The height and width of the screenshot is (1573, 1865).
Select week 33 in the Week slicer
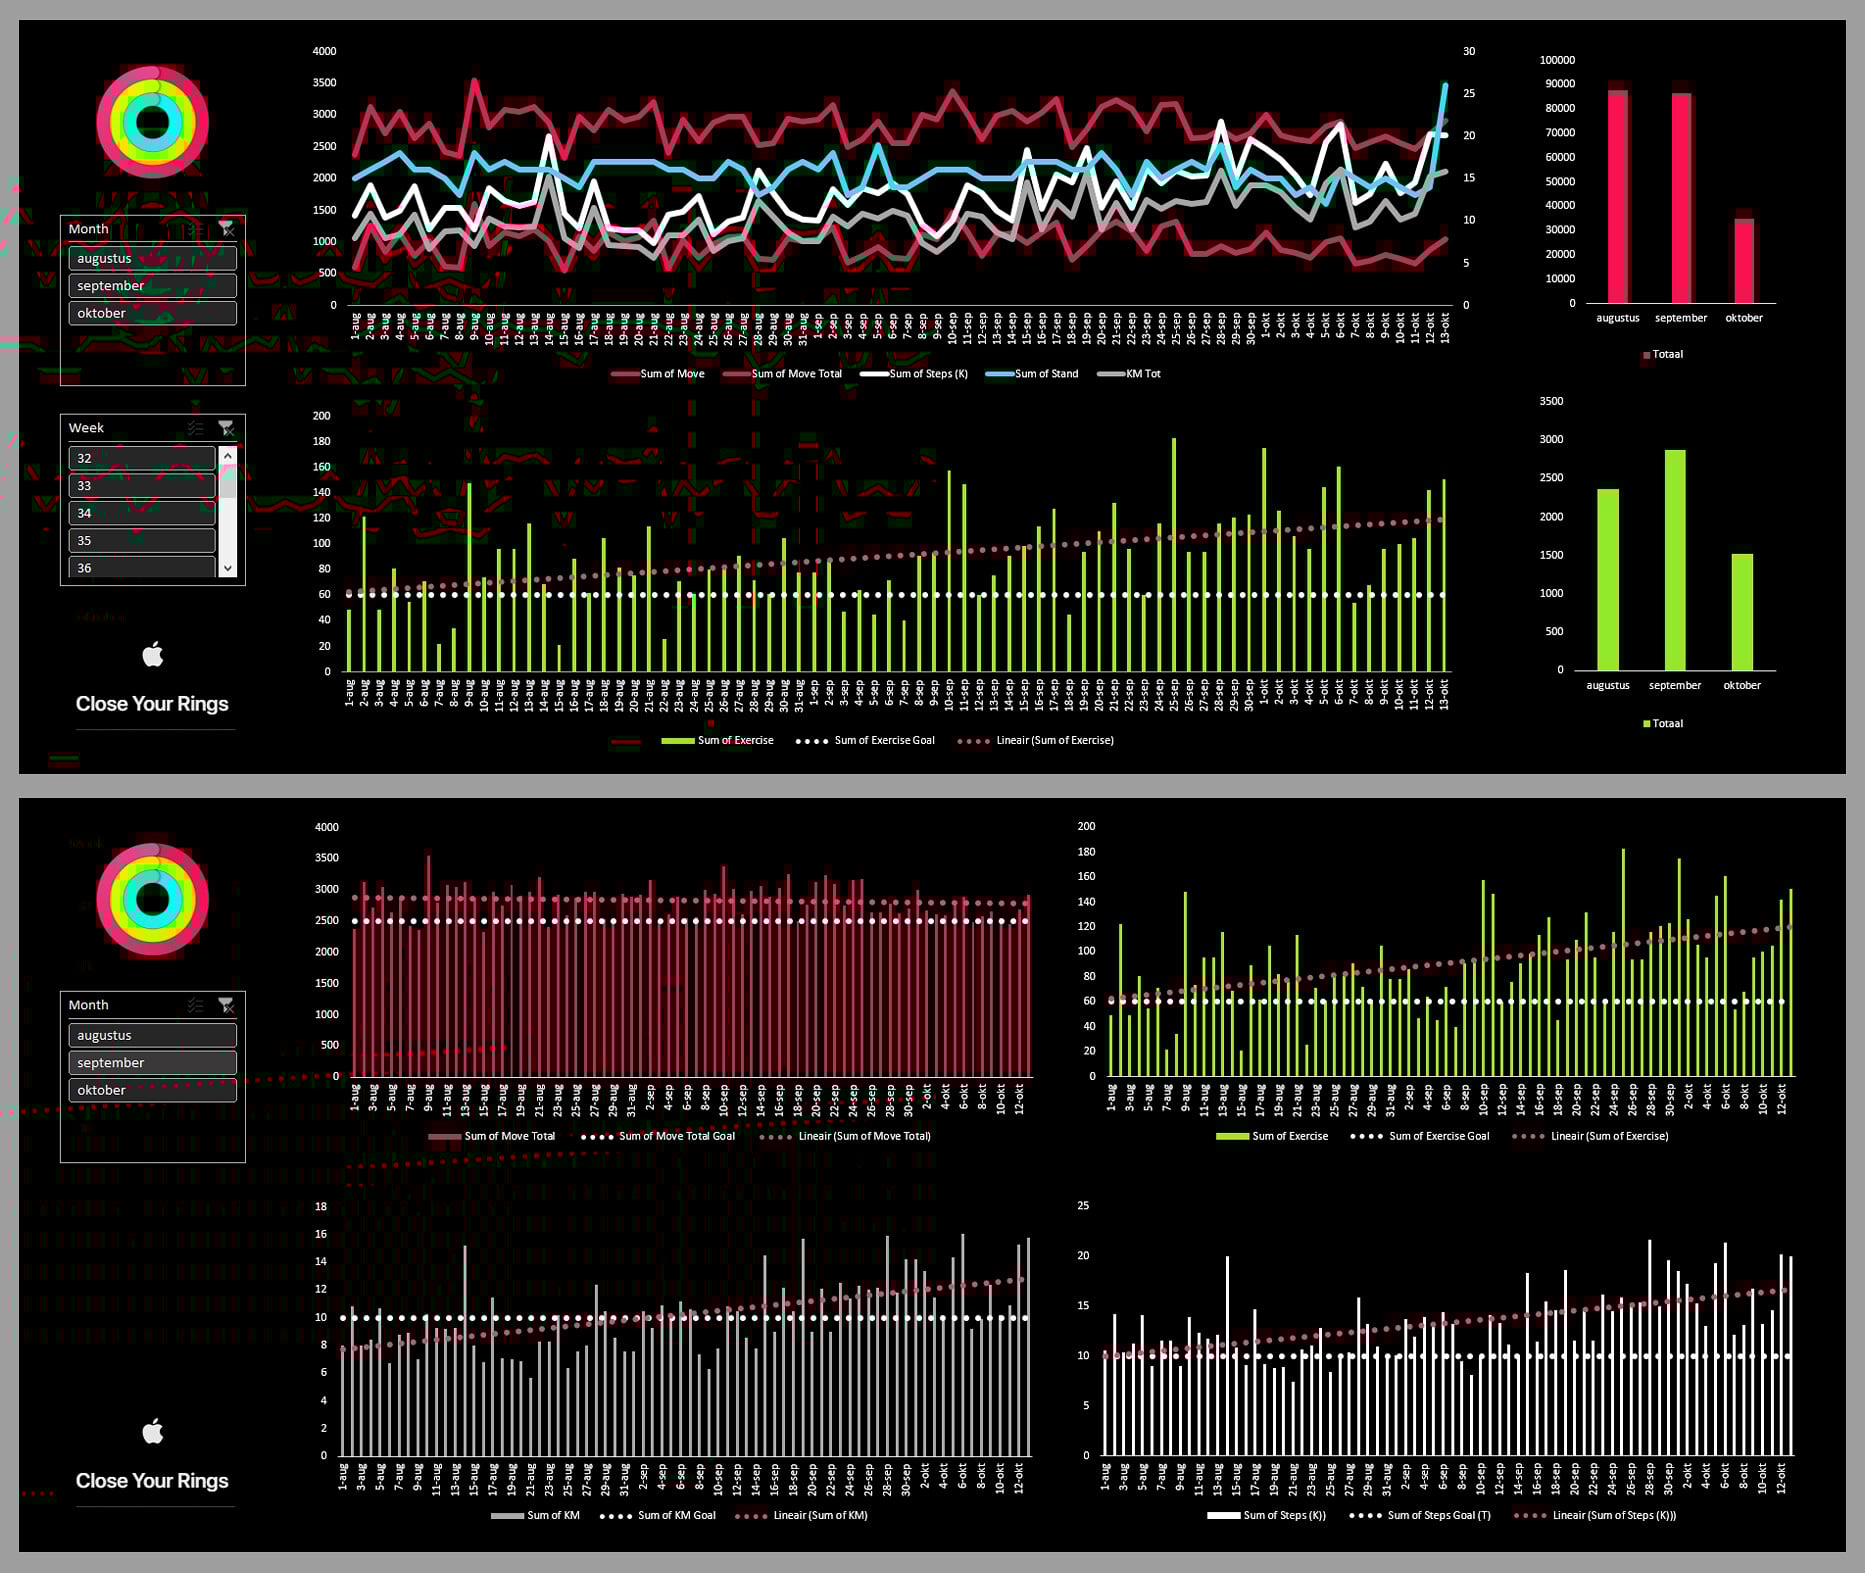142,485
